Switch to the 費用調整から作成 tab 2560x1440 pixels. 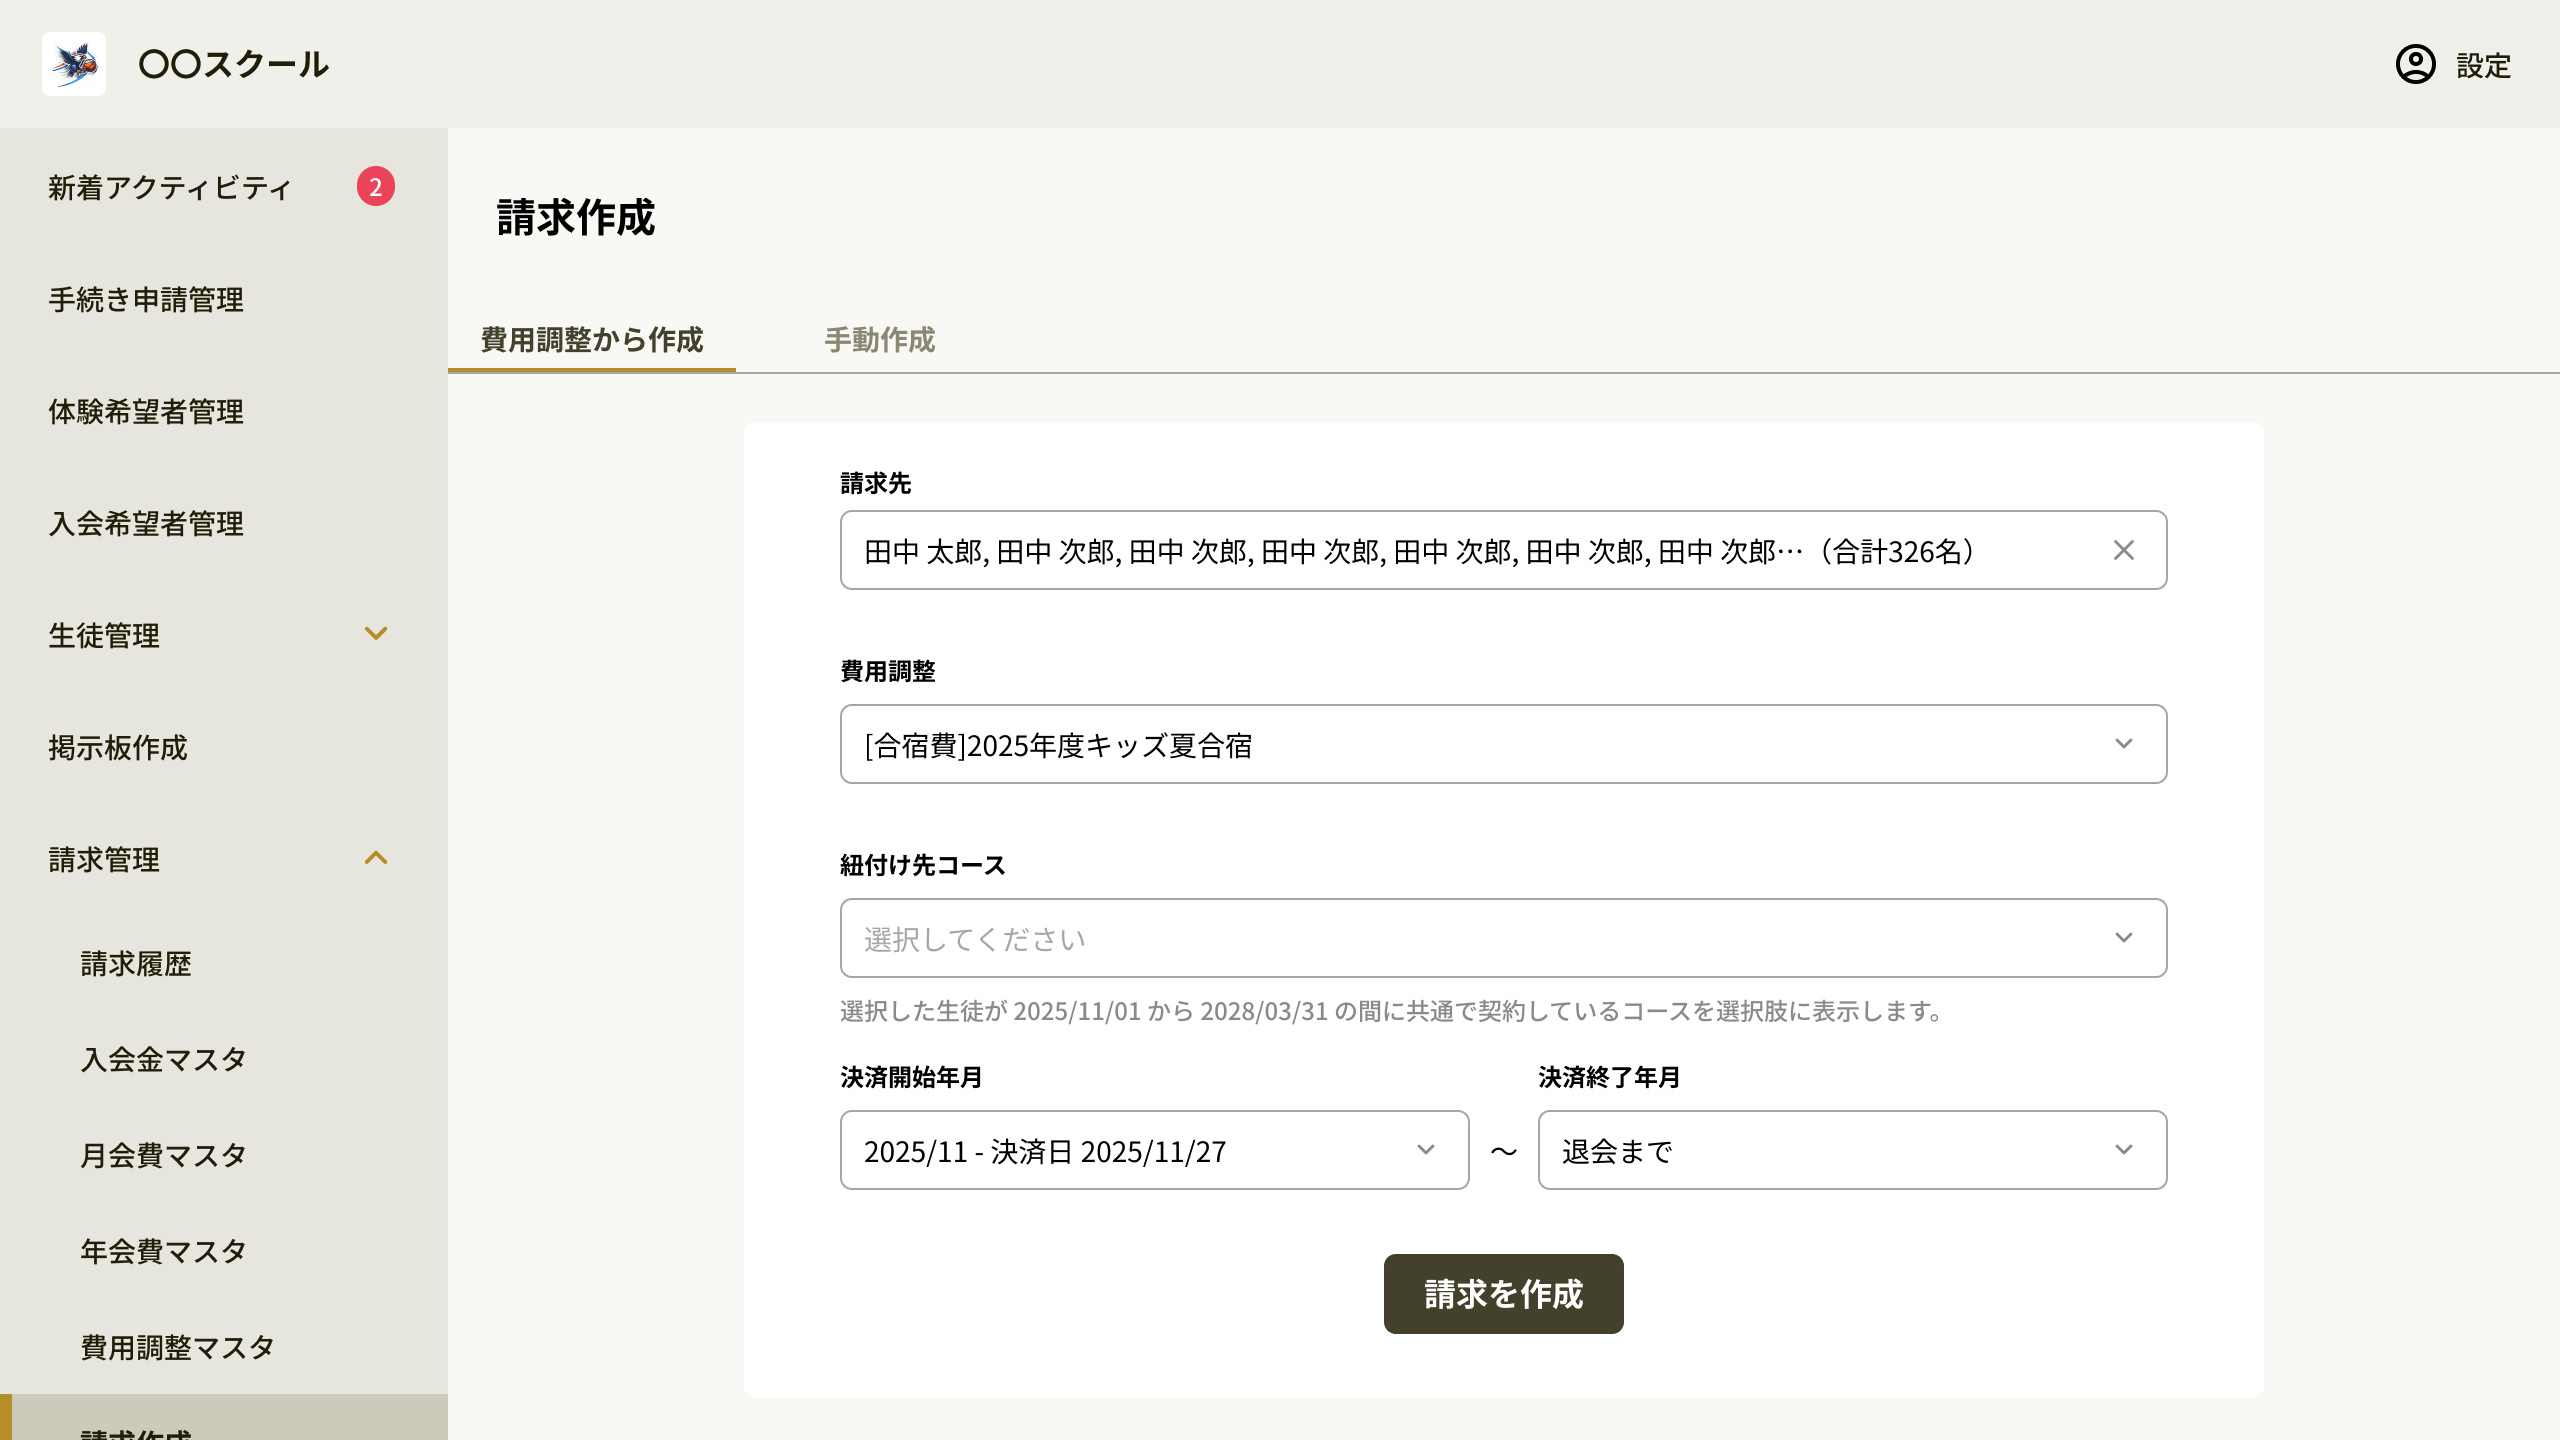(592, 340)
